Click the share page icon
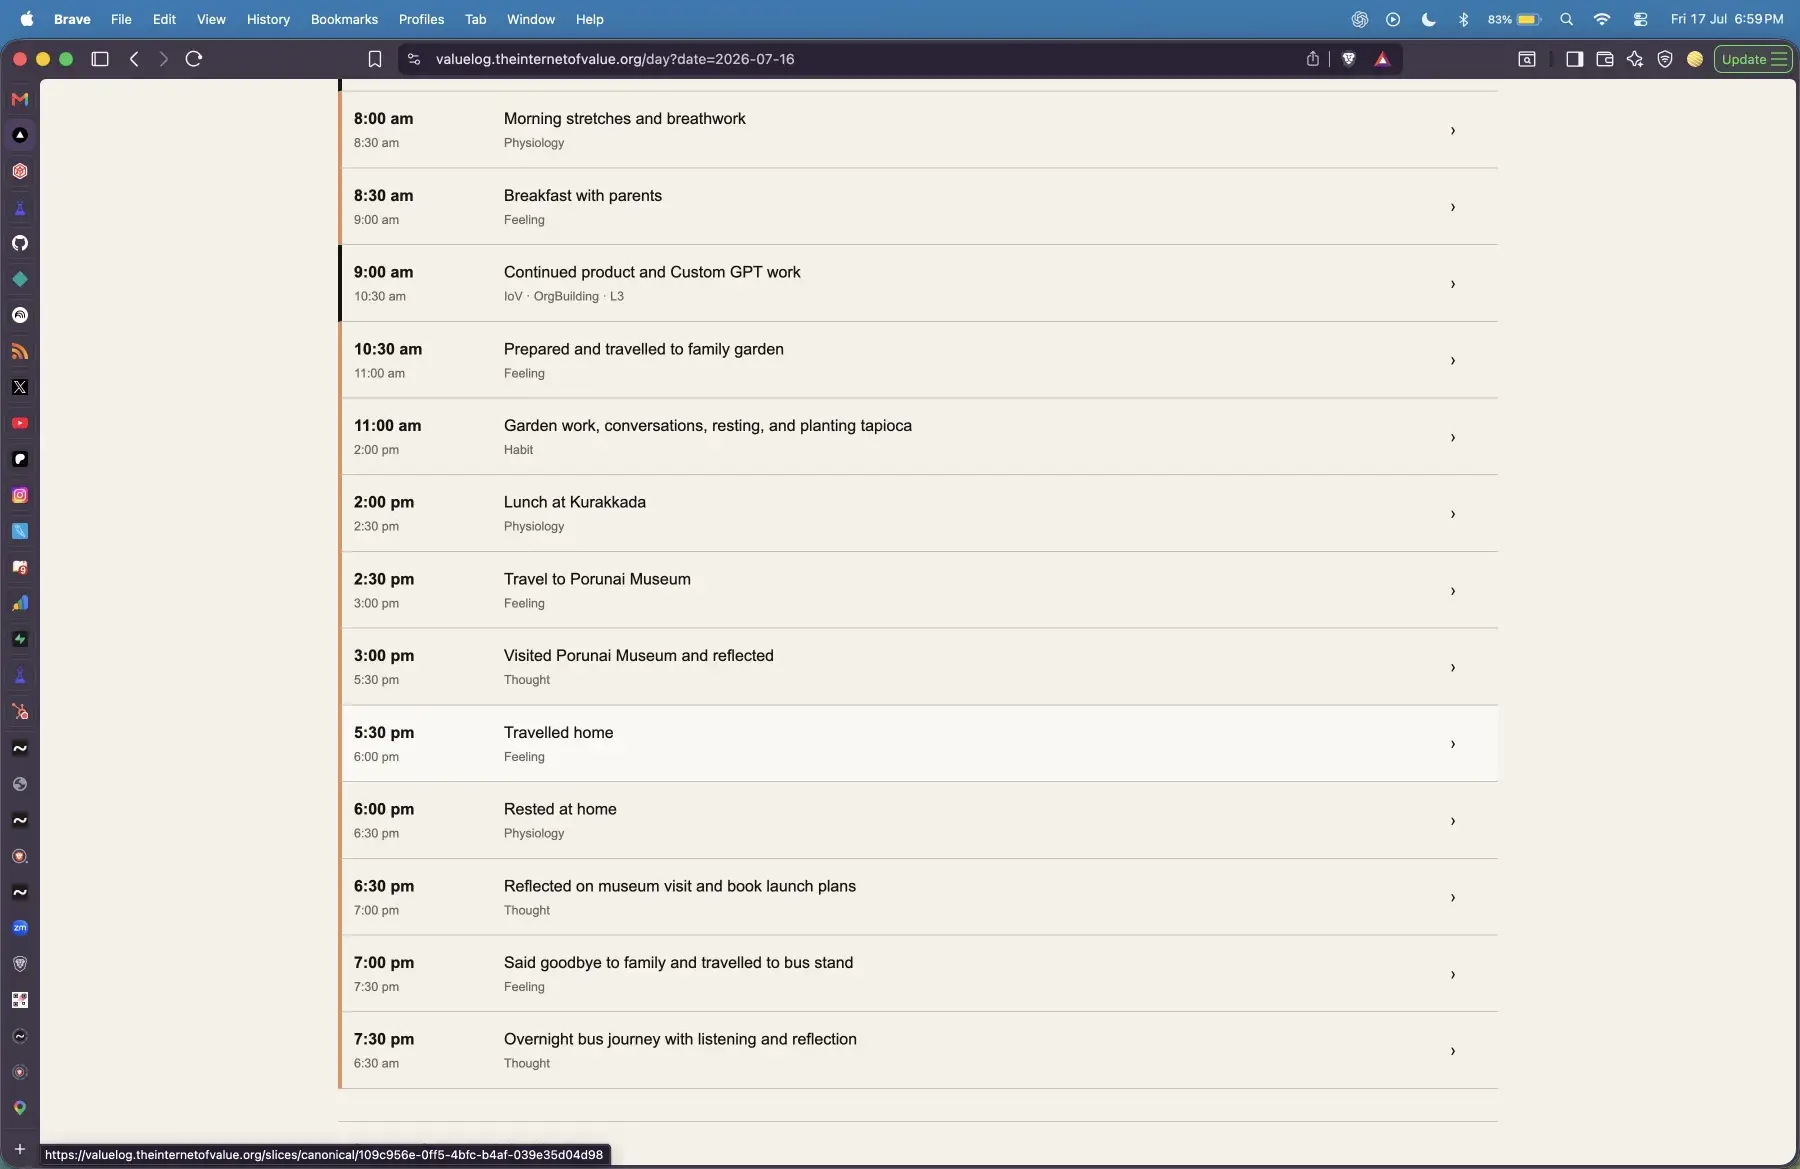 tap(1313, 59)
